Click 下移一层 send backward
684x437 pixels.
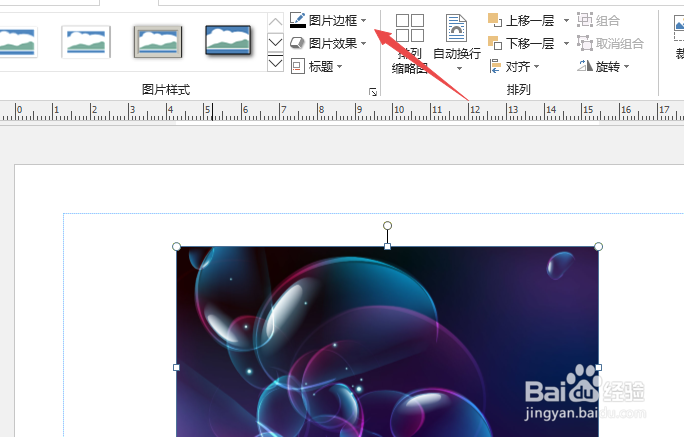click(x=522, y=43)
